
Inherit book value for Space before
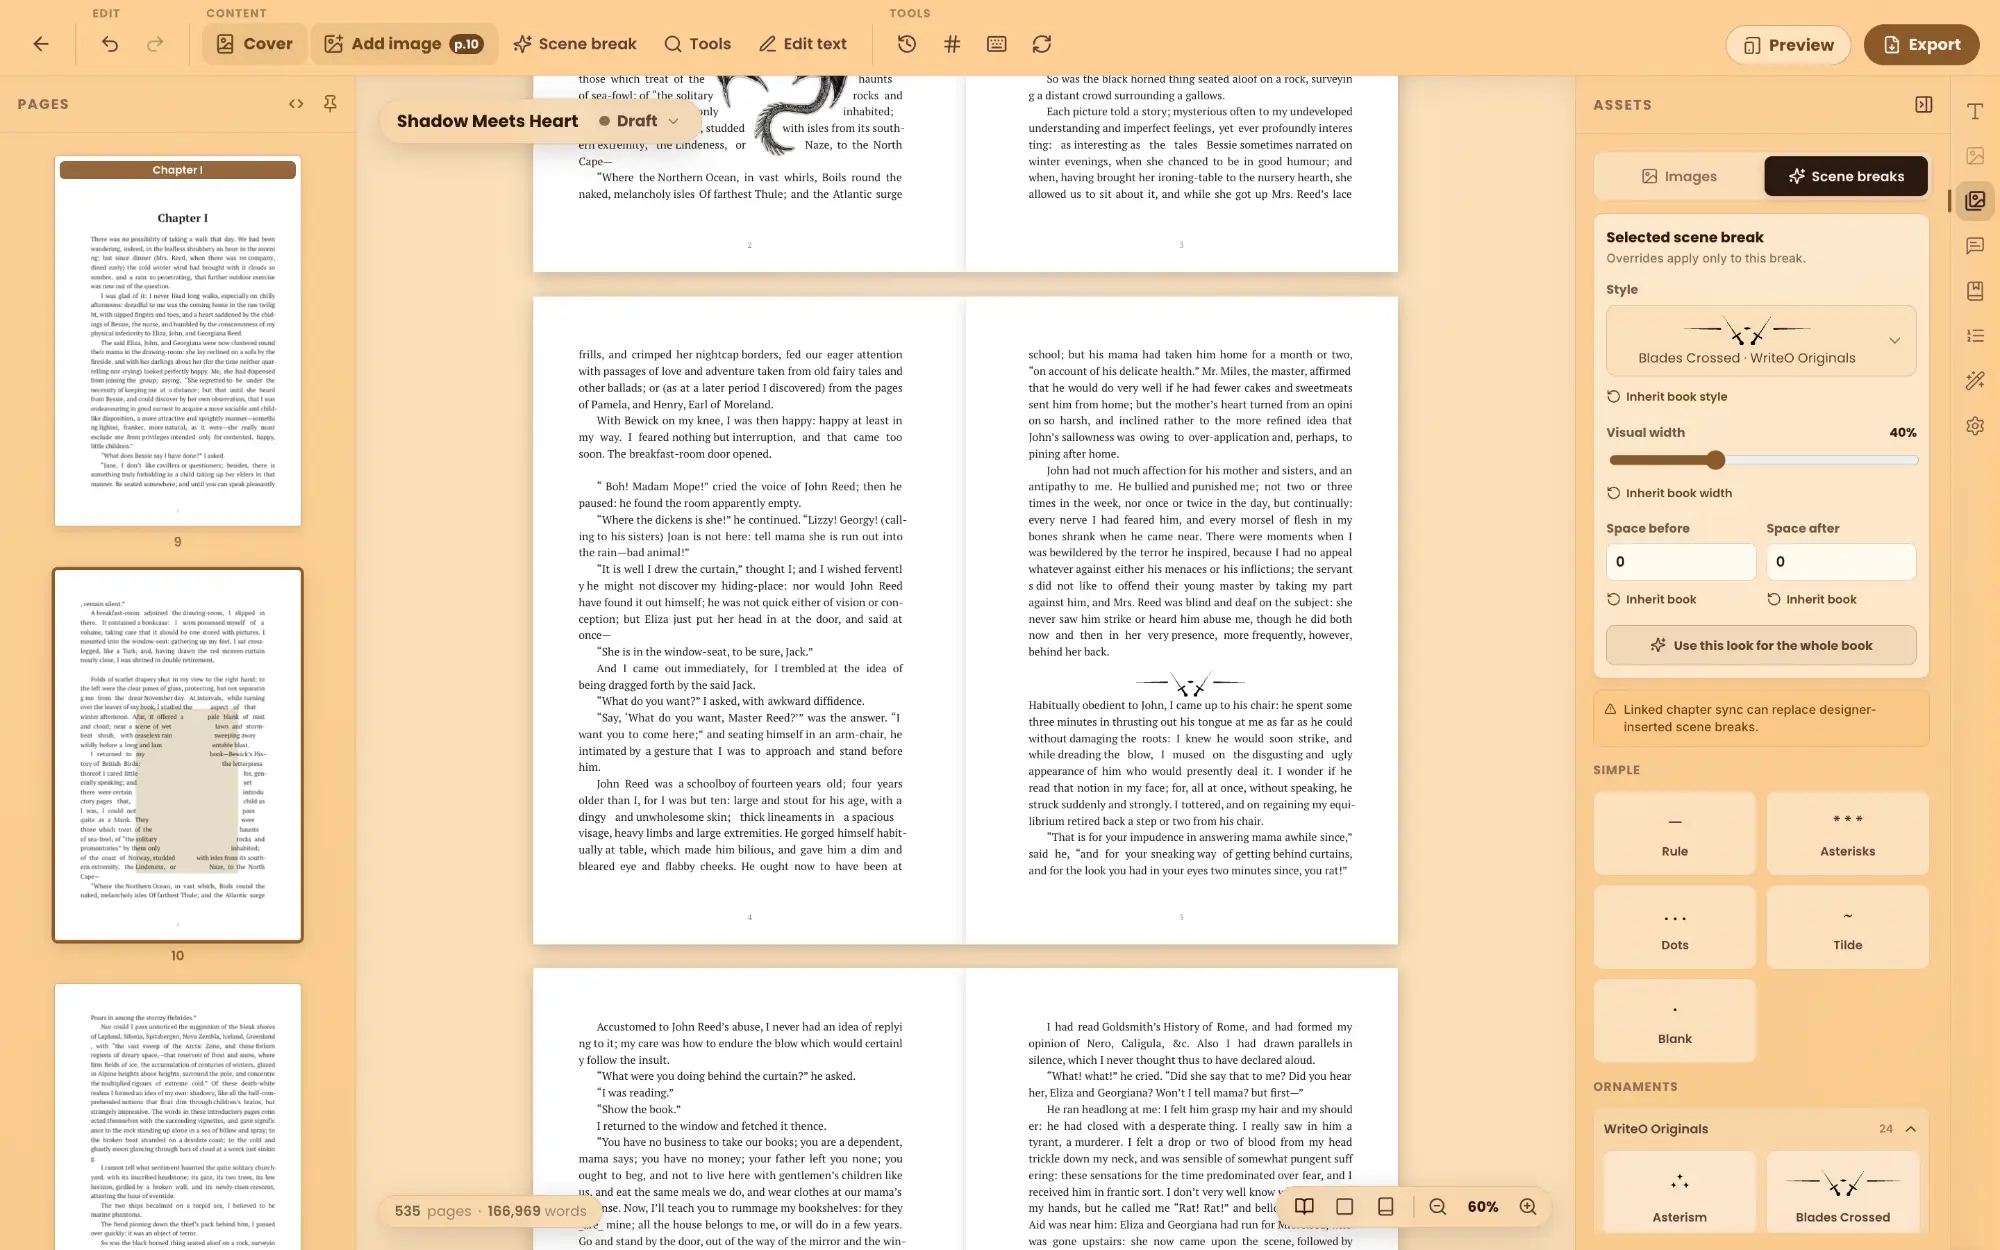[1651, 600]
